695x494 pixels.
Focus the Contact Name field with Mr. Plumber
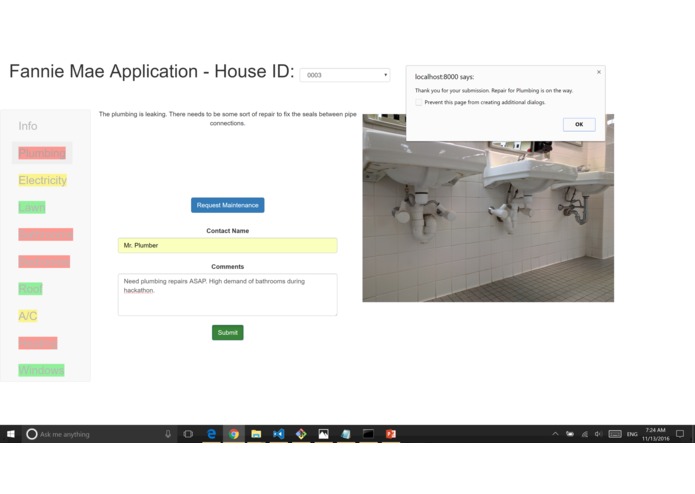[227, 245]
